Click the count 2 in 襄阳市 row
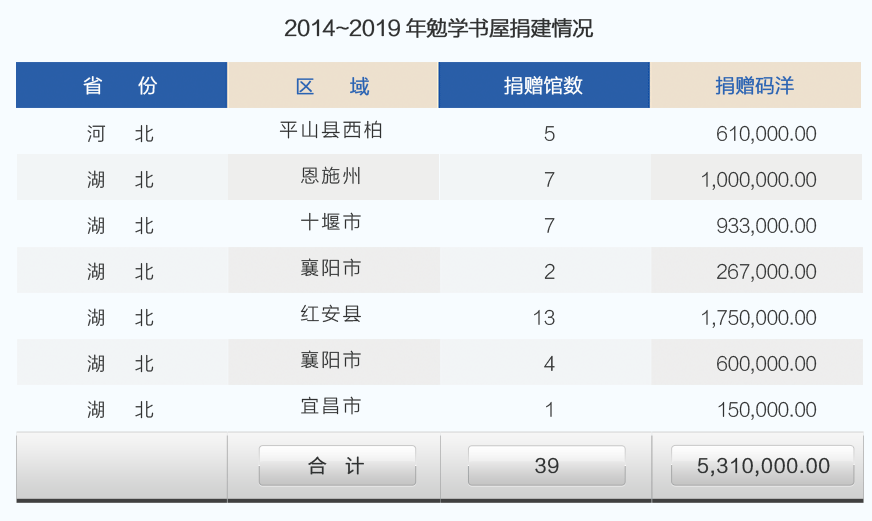The image size is (872, 521). click(549, 272)
